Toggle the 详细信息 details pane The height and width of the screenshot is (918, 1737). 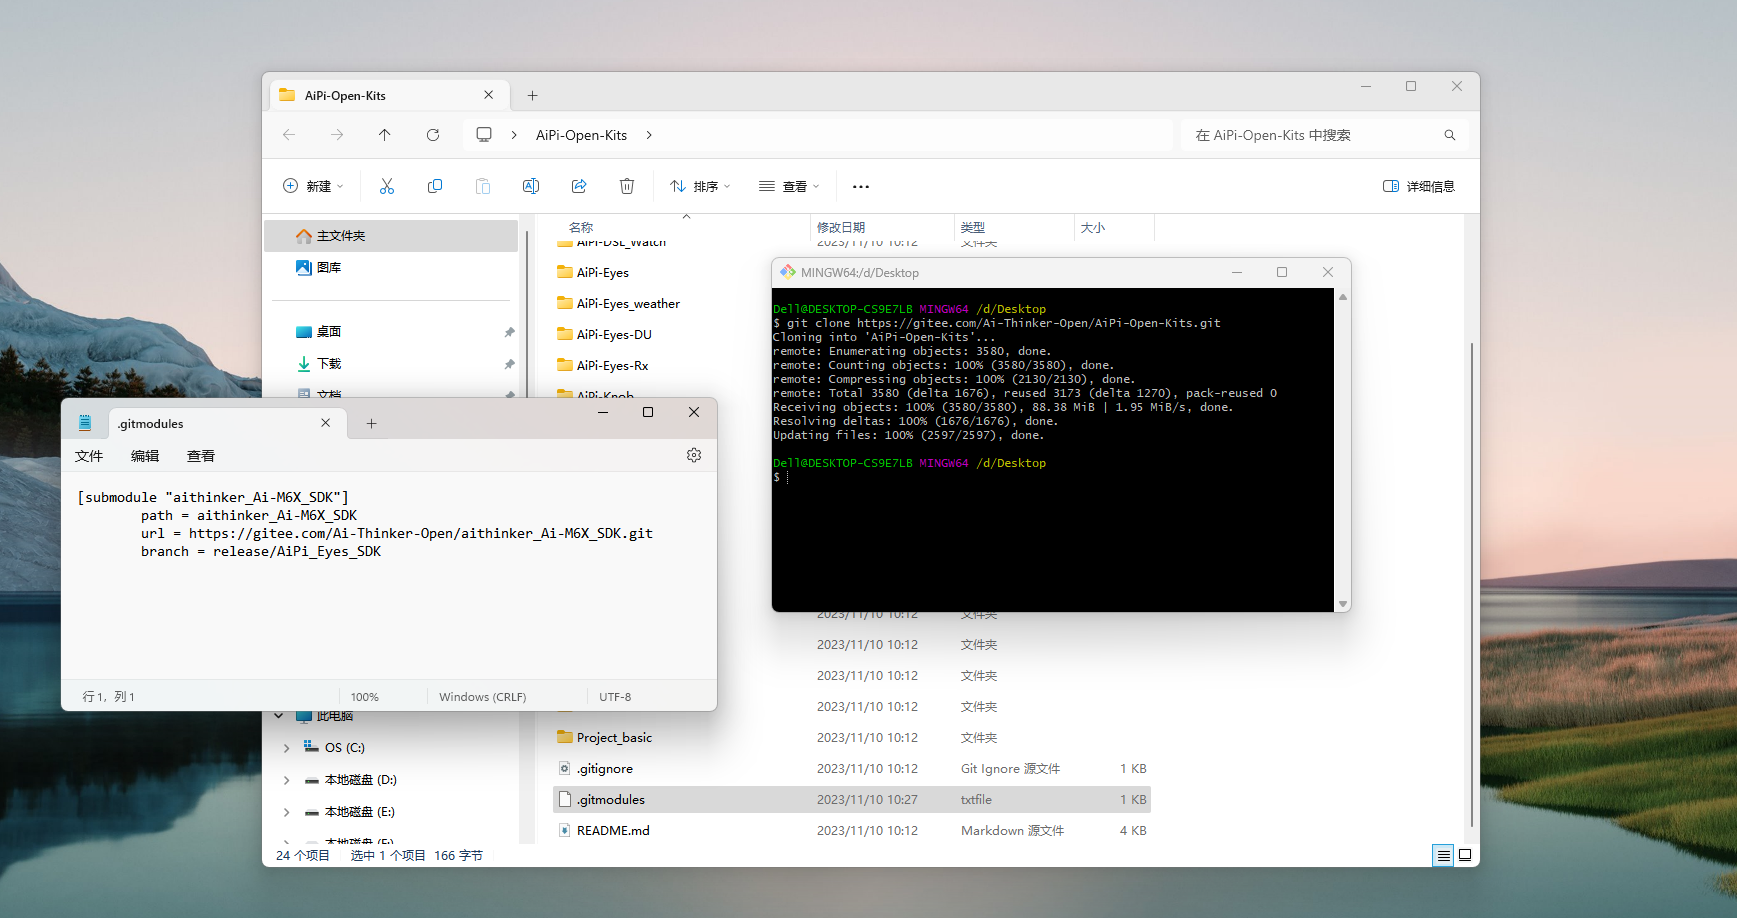[x=1419, y=186]
